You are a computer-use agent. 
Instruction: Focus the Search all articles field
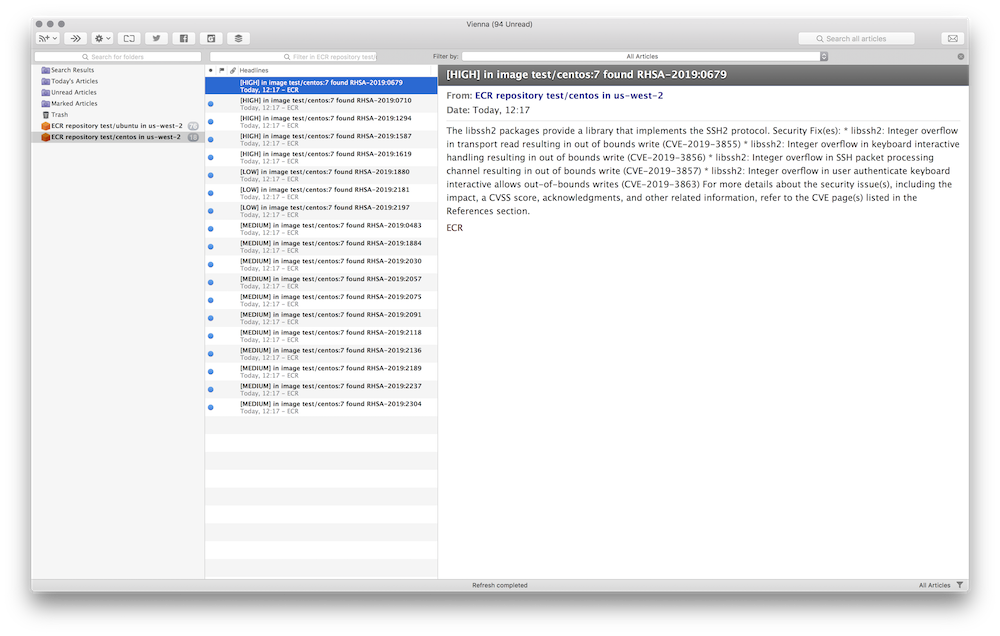pyautogui.click(x=856, y=38)
